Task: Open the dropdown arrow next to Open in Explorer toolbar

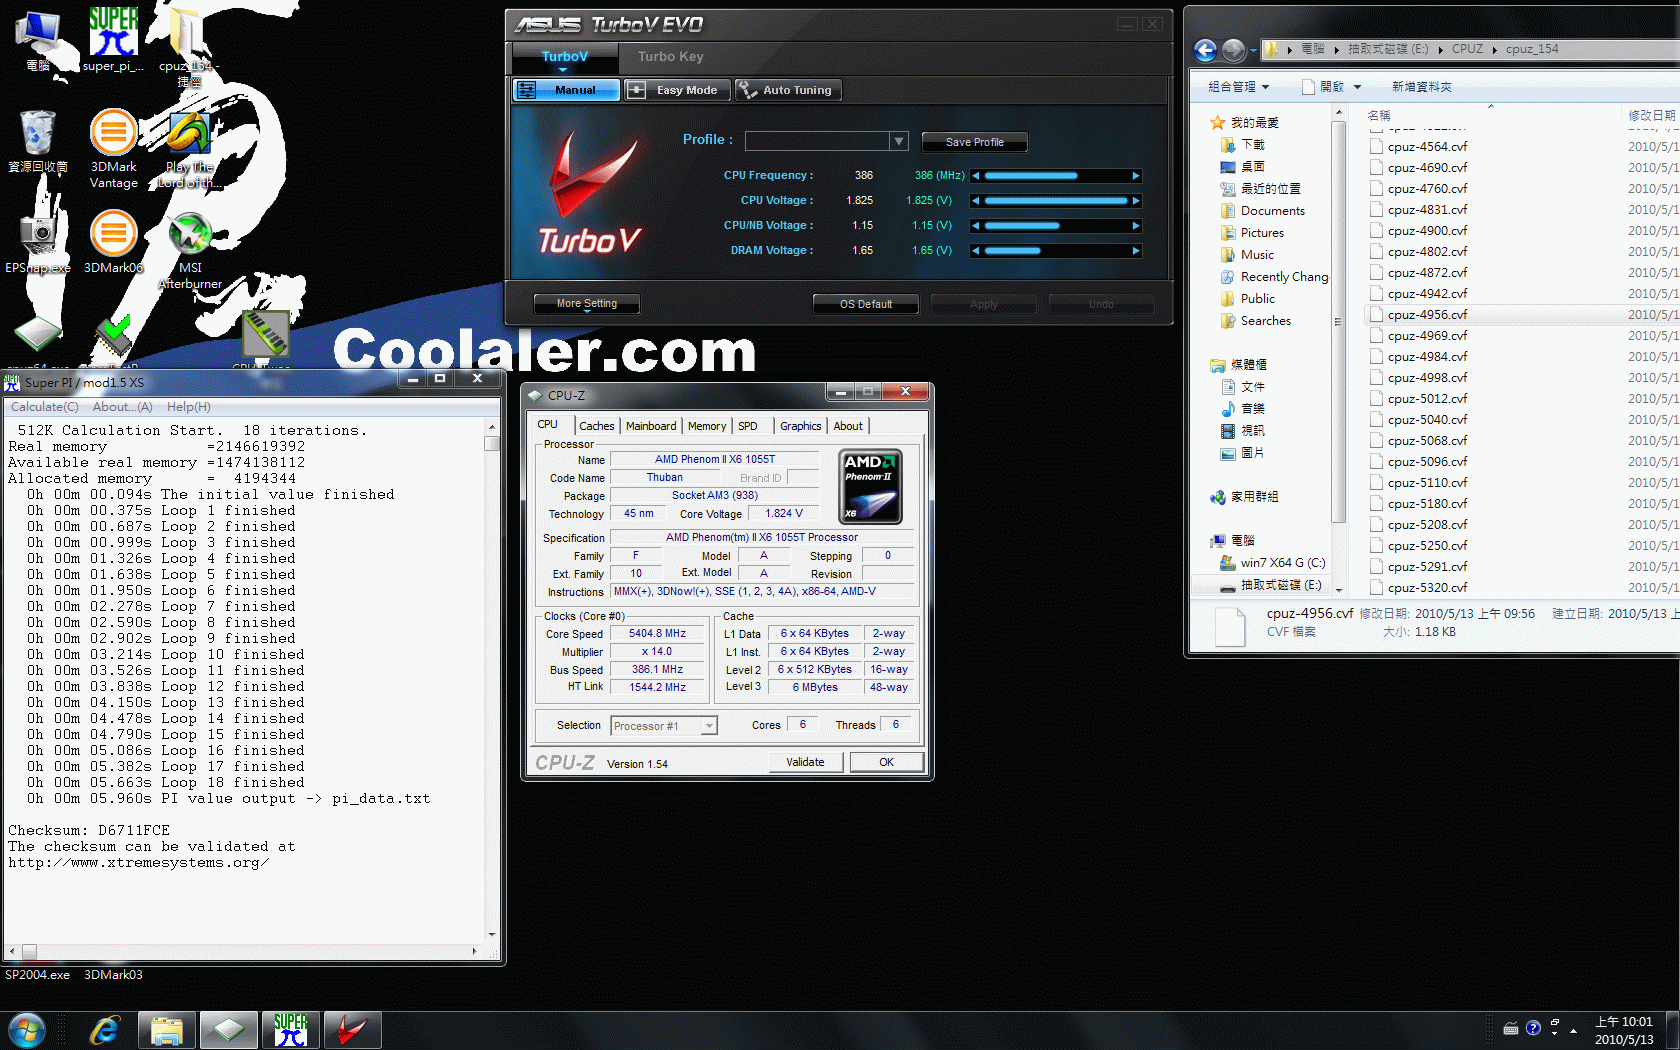Action: (x=1357, y=87)
